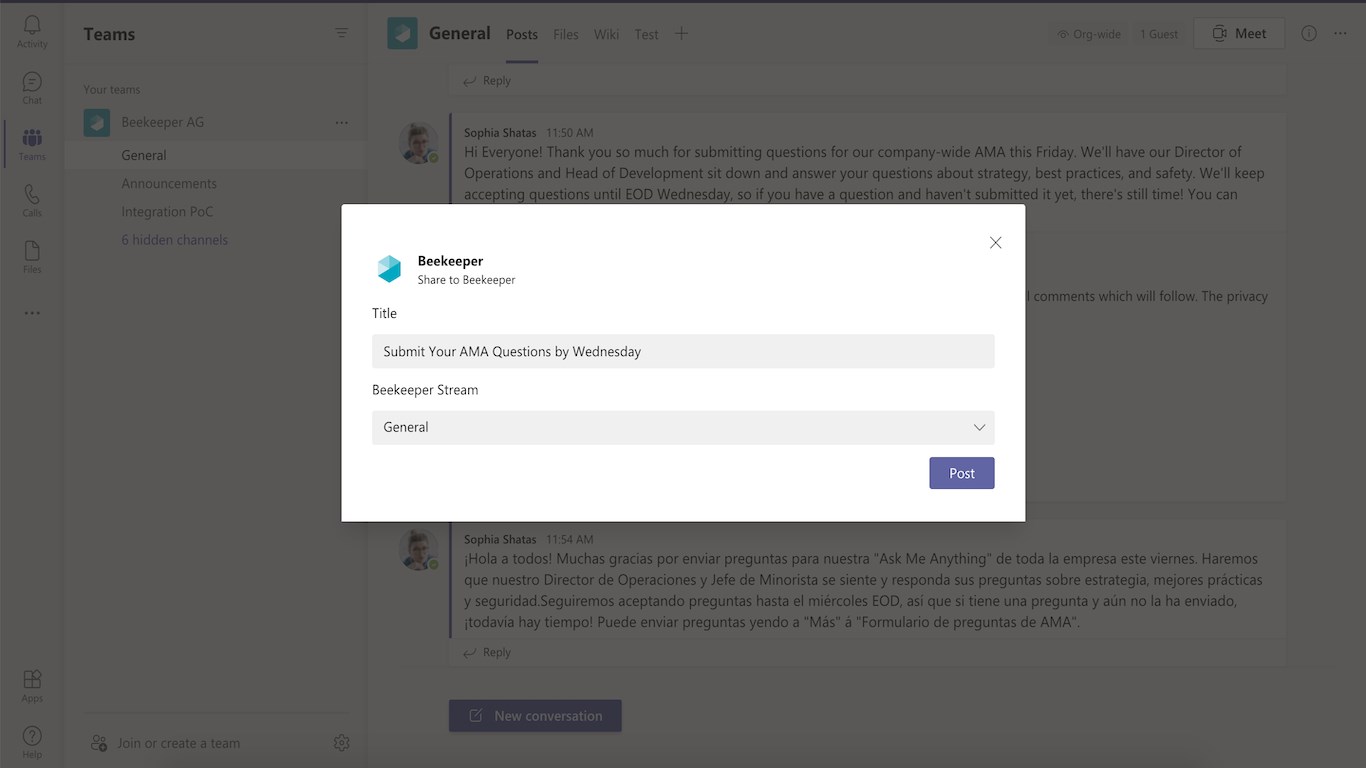Viewport: 1366px width, 768px height.
Task: Open channel info icon in header
Action: coord(1309,33)
